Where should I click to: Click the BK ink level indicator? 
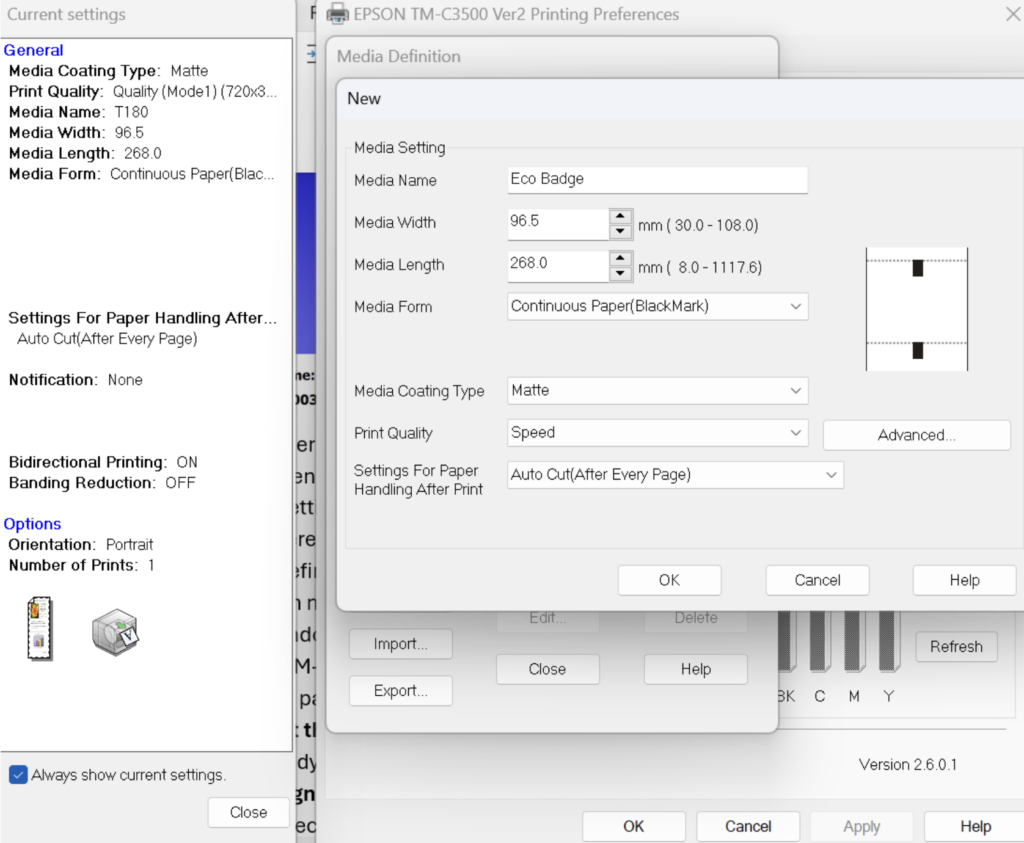[x=785, y=641]
